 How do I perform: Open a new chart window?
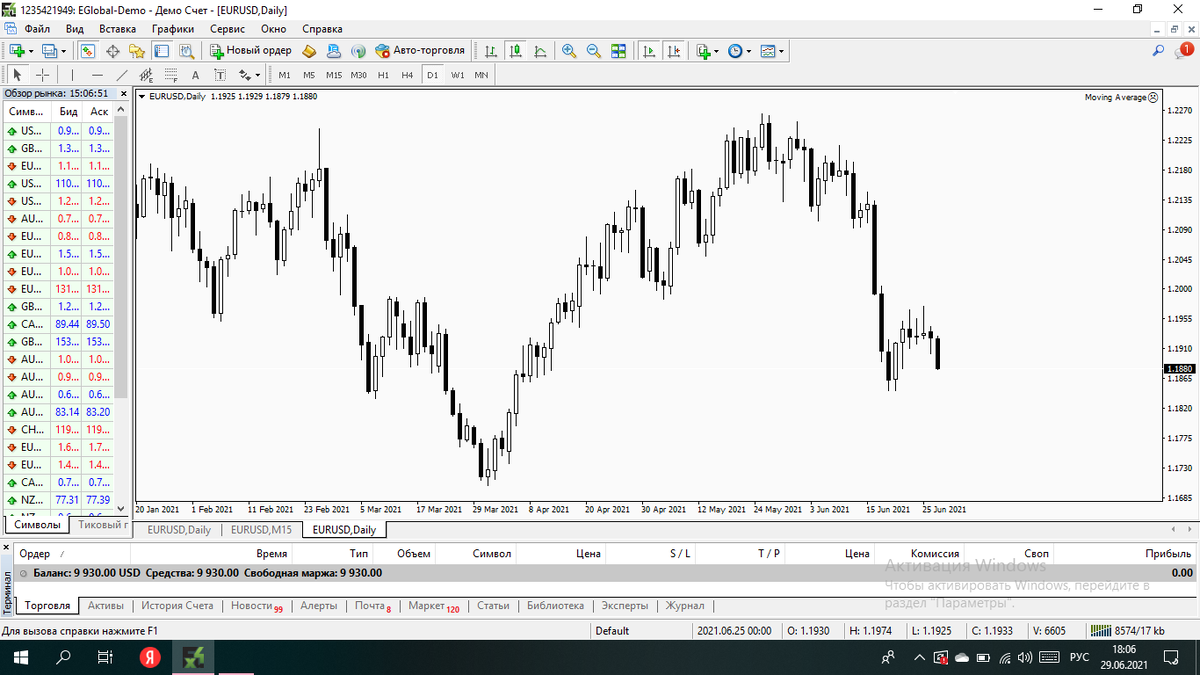click(x=17, y=50)
